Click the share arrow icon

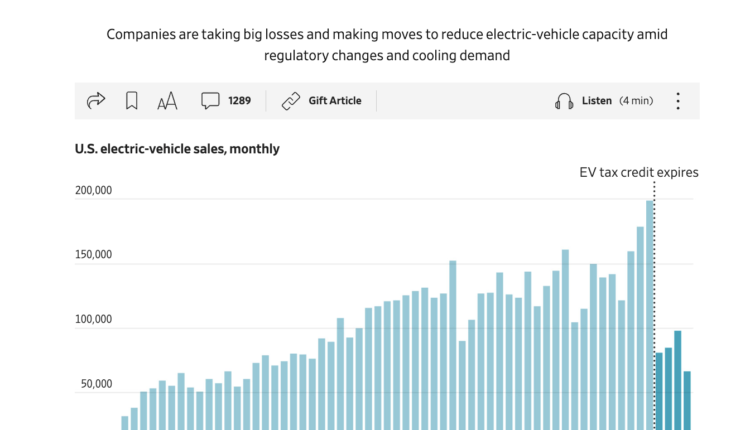[x=96, y=101]
